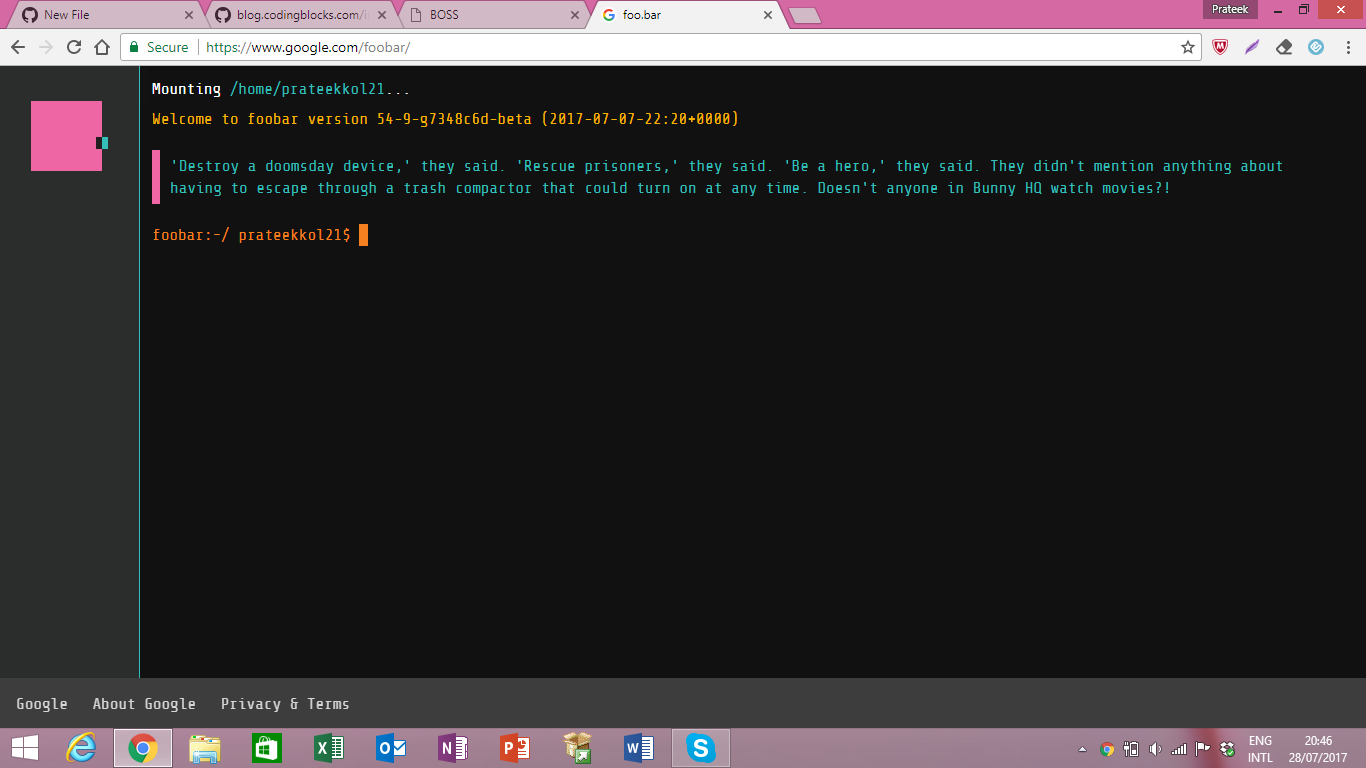
Task: Launch PowerPoint from the taskbar
Action: 515,748
